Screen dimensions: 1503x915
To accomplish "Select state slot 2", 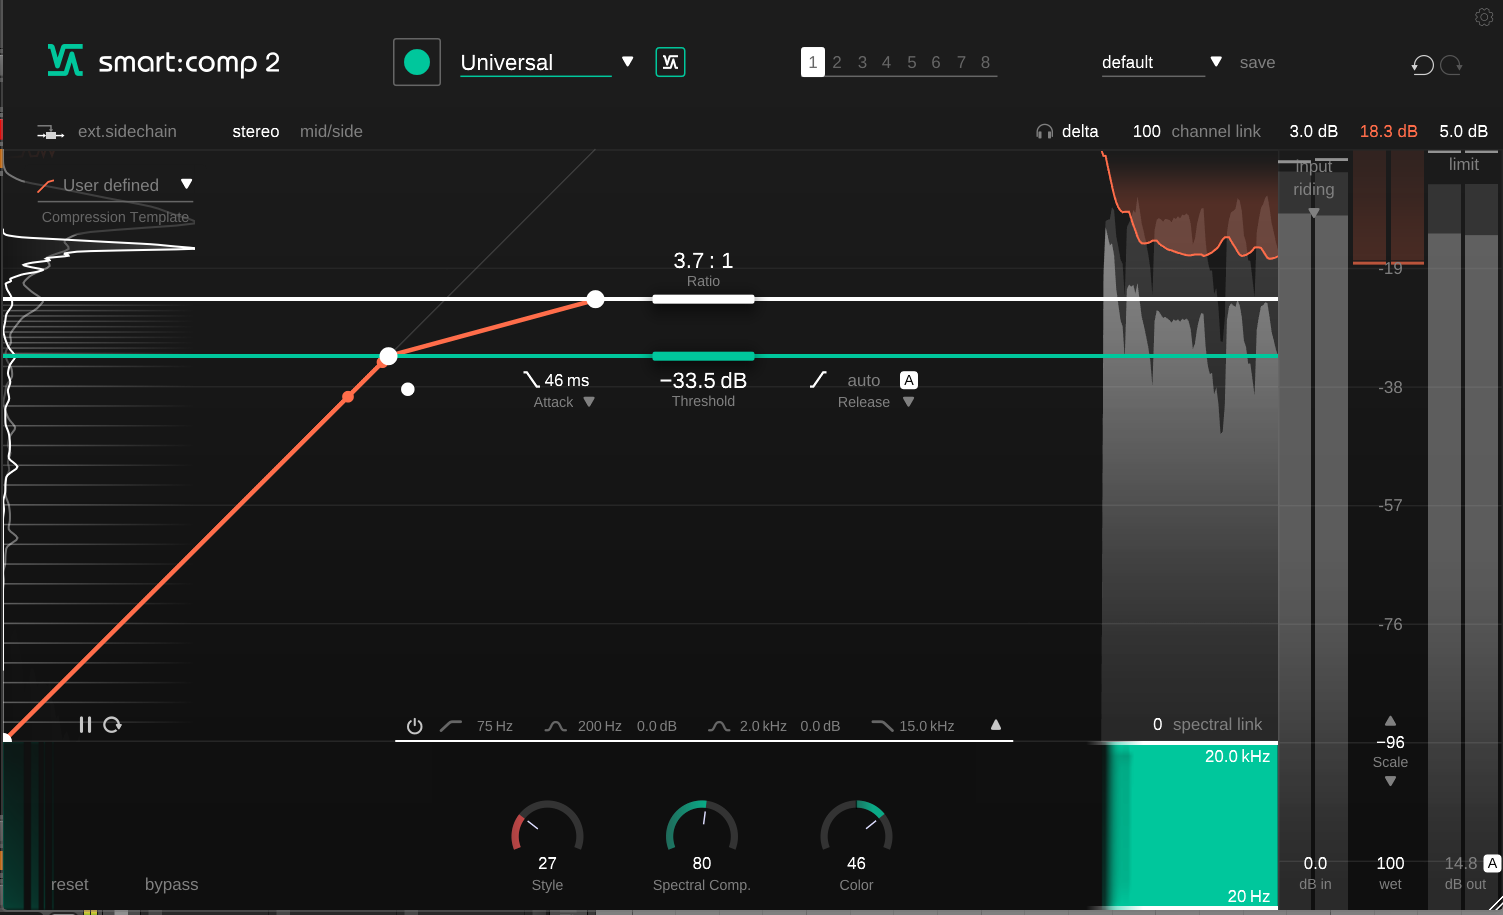I will (837, 62).
